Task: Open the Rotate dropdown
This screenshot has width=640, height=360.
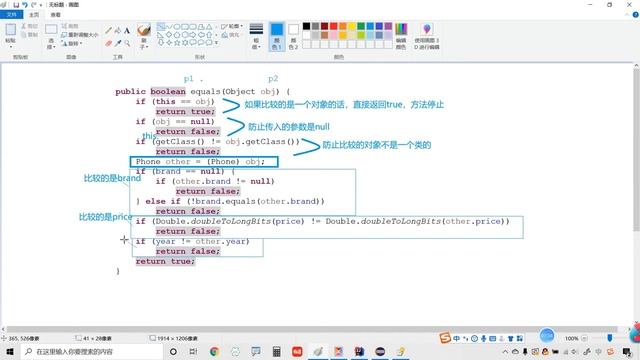Action: tap(72, 43)
